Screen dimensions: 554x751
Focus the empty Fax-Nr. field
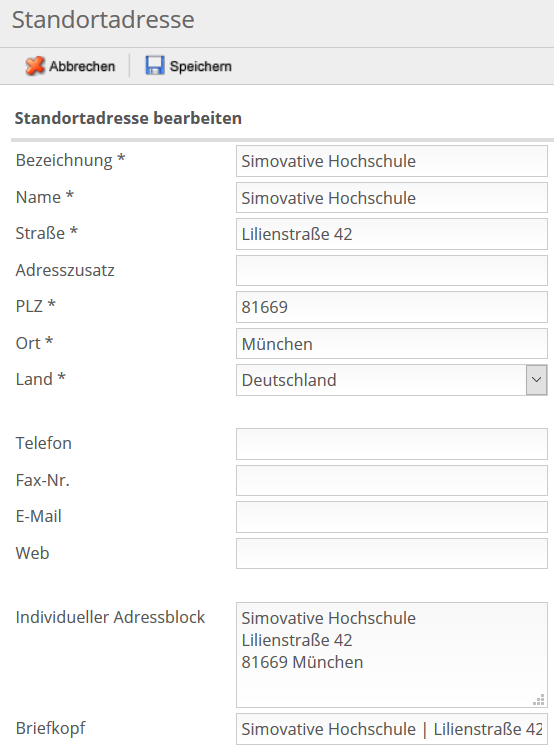point(392,480)
